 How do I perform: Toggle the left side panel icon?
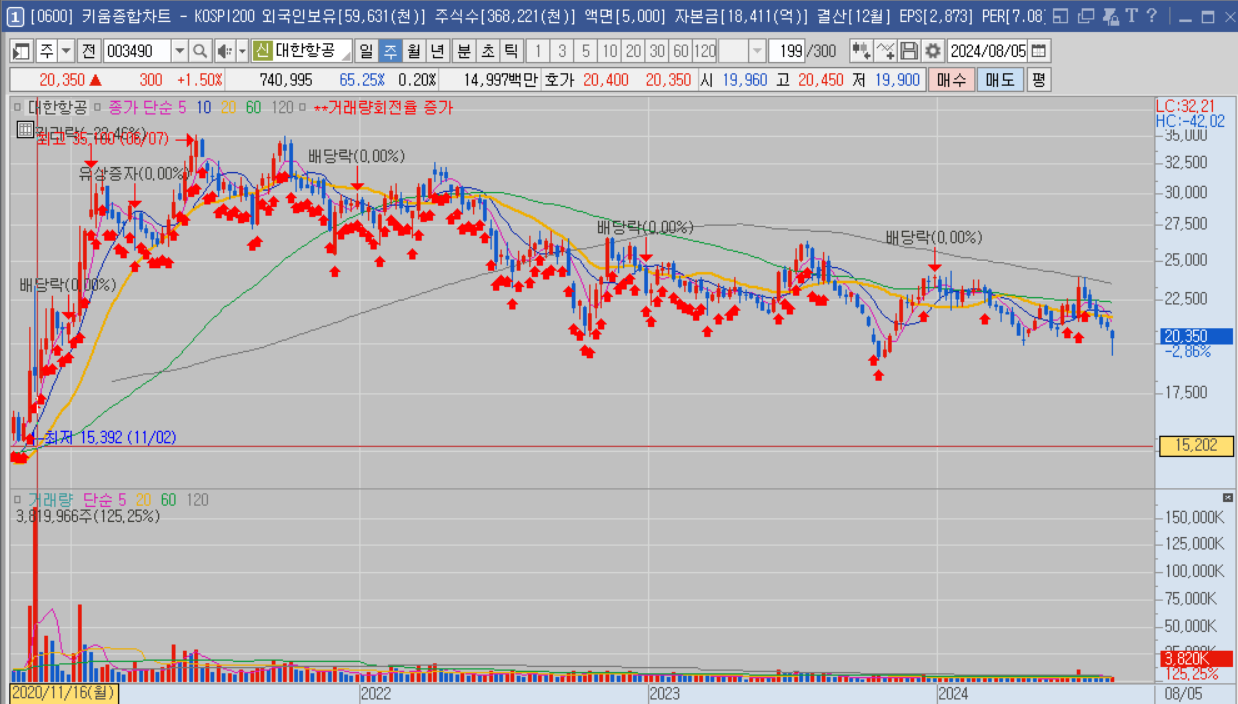click(21, 52)
